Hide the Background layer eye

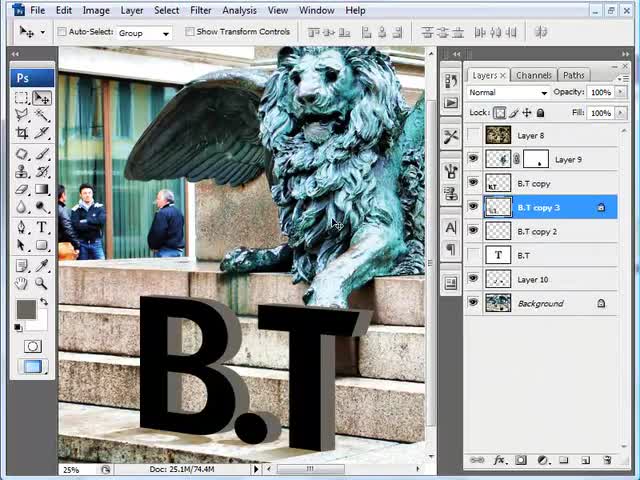473,303
